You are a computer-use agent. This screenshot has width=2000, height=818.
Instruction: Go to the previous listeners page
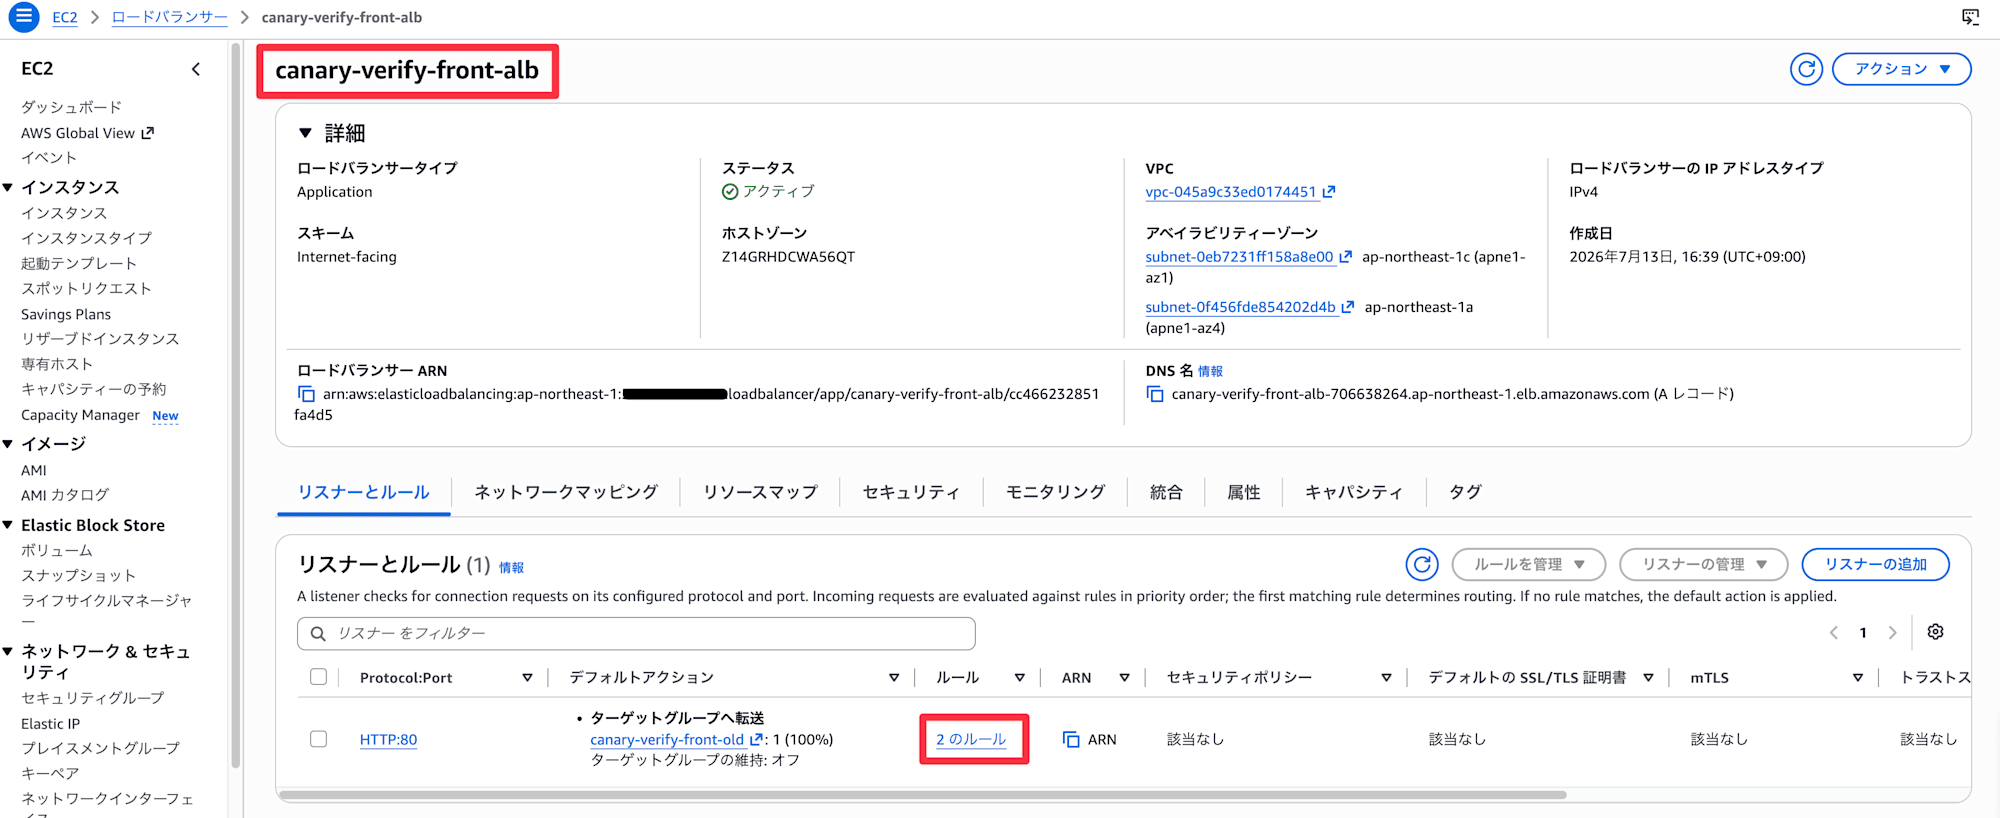pos(1834,632)
